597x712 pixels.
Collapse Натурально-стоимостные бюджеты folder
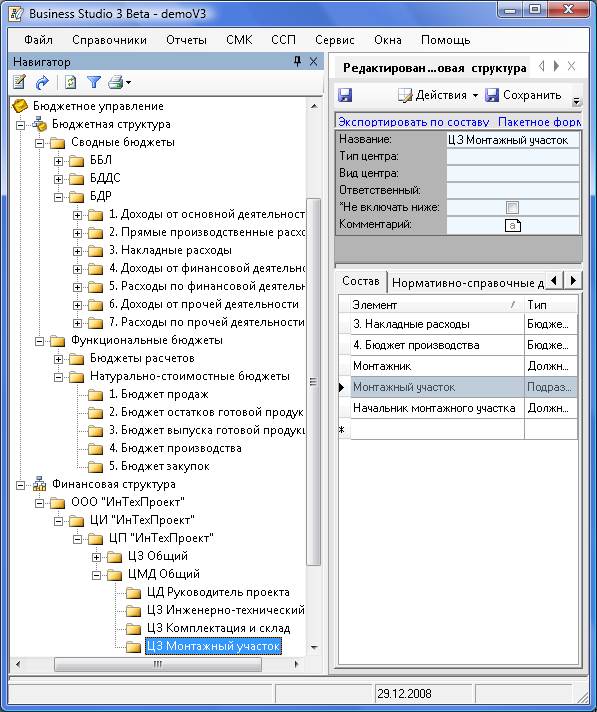pos(58,377)
